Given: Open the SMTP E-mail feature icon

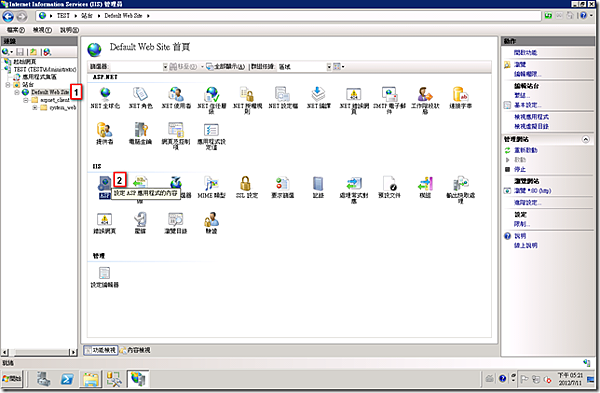Looking at the screenshot, I should (389, 94).
